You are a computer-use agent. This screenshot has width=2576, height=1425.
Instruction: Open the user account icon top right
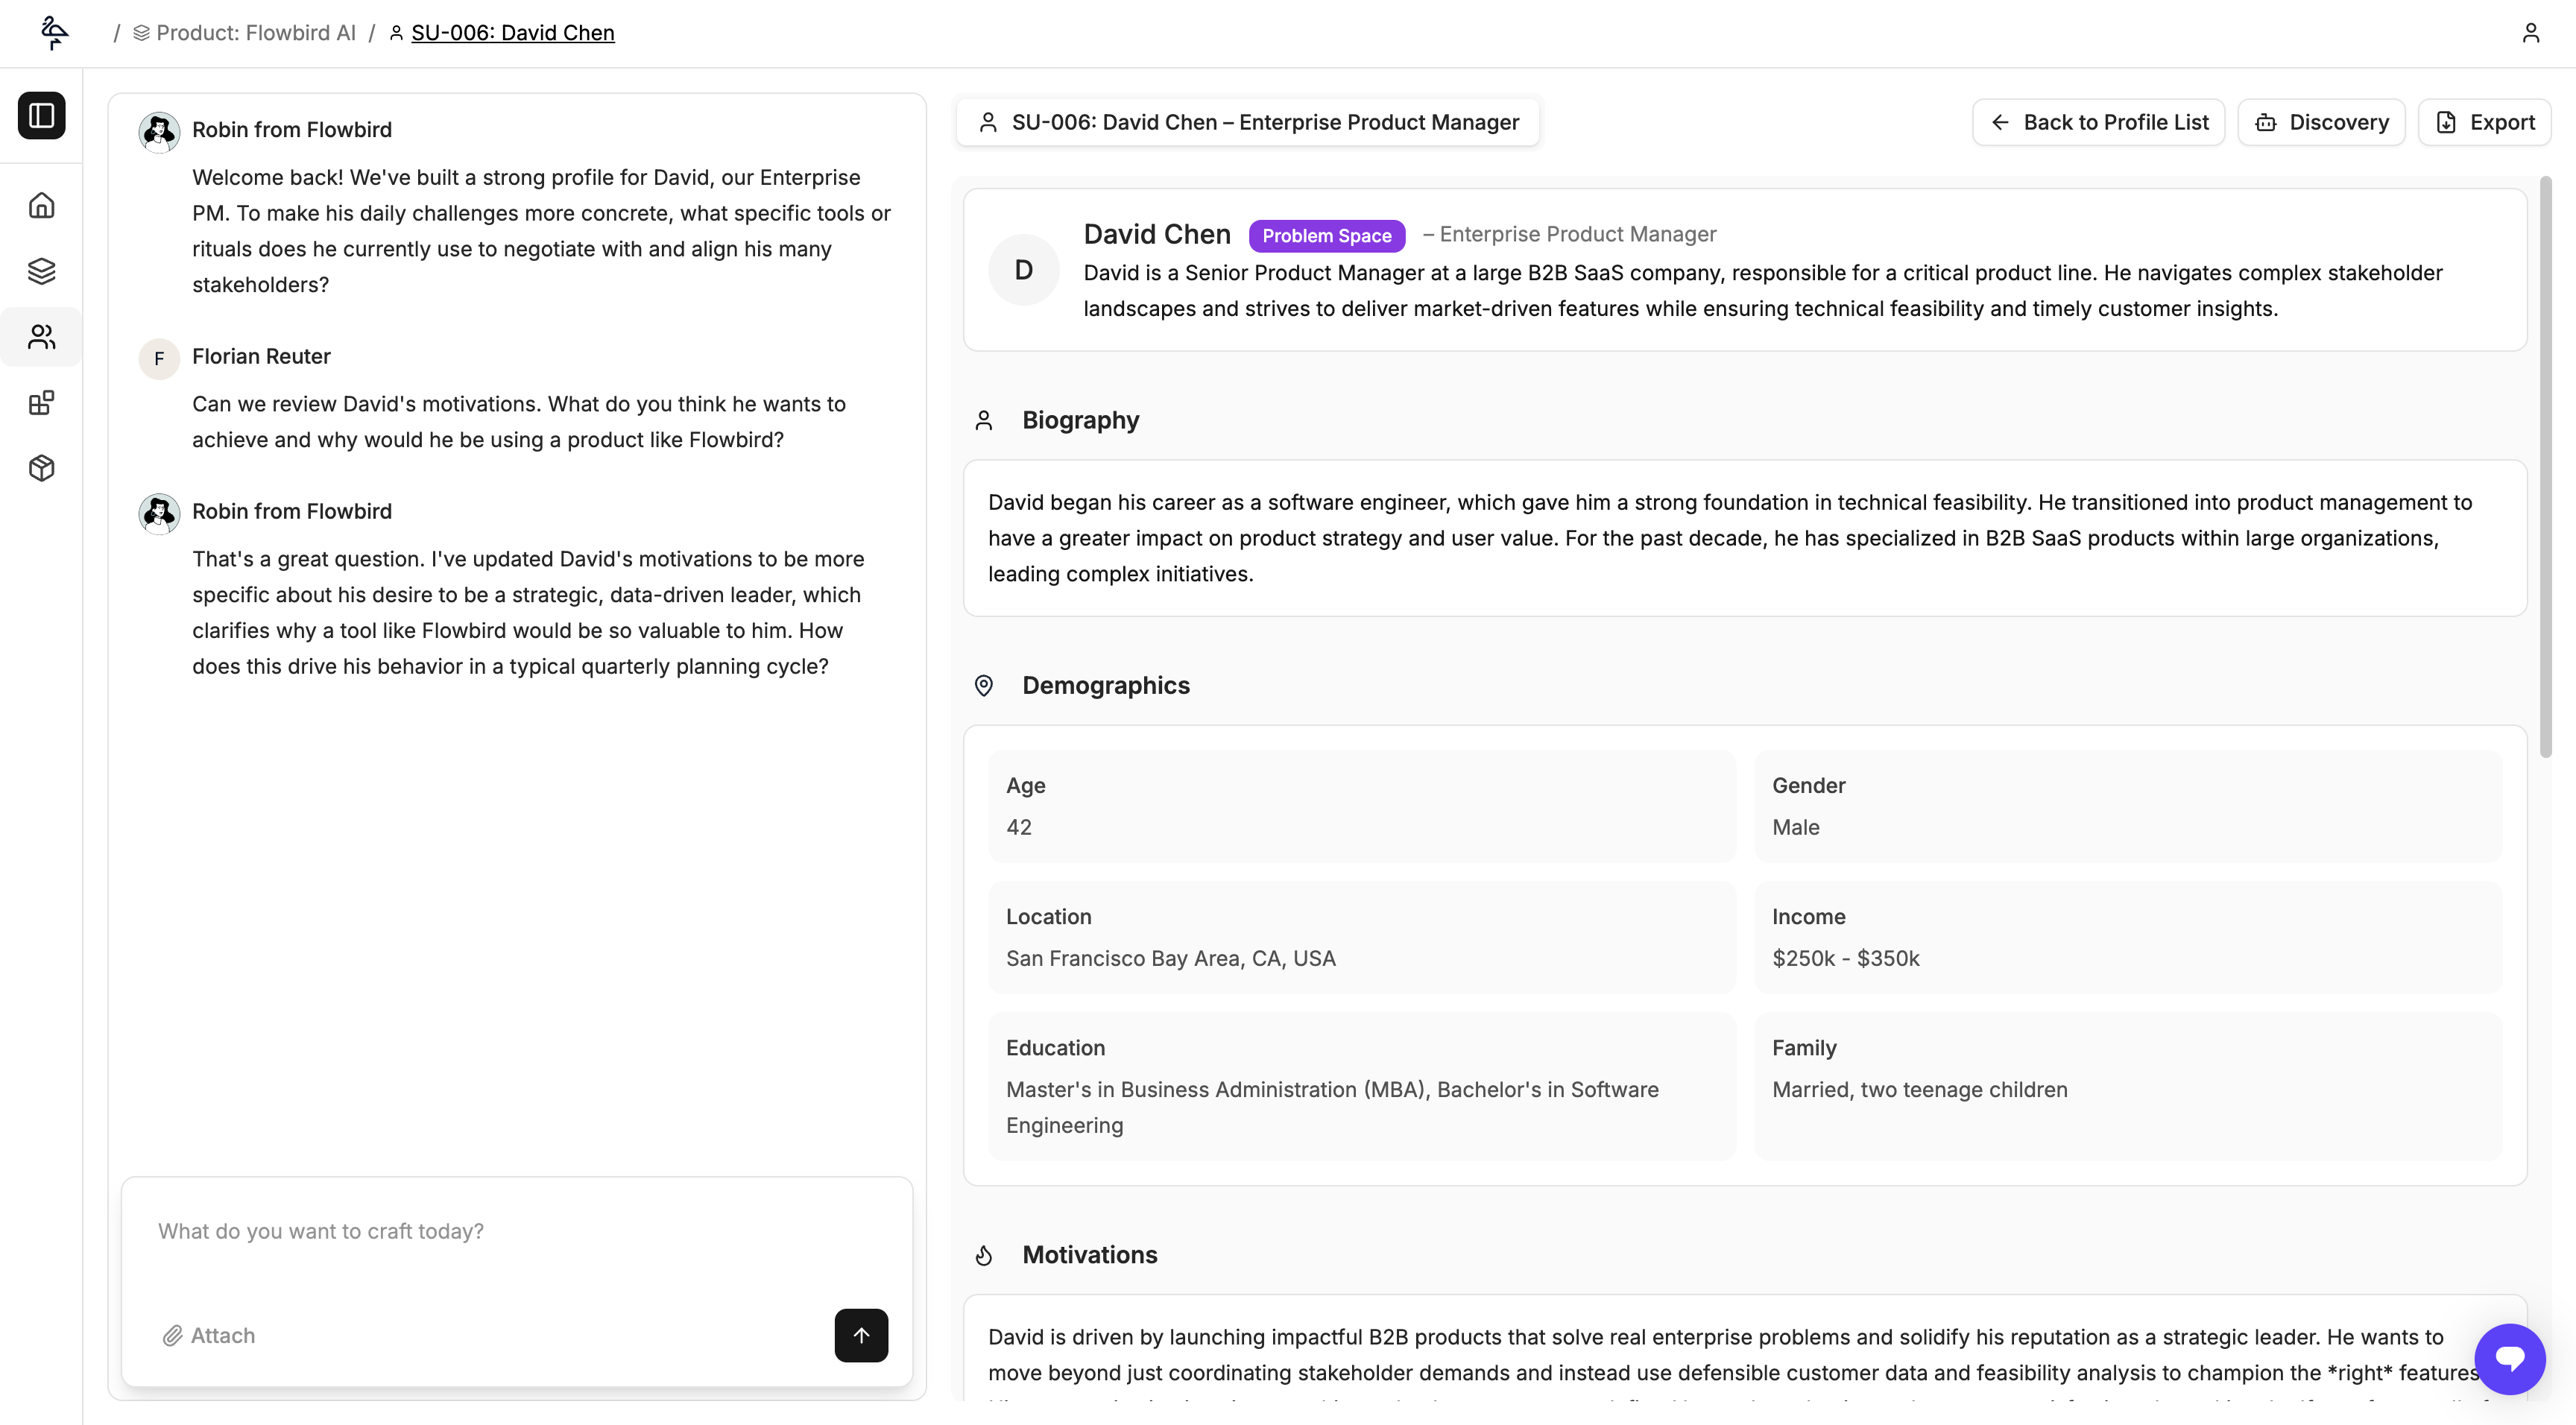coord(2530,33)
